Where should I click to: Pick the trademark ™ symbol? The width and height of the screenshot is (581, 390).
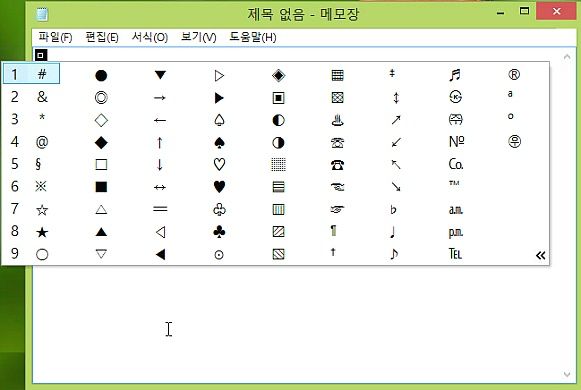tap(454, 183)
